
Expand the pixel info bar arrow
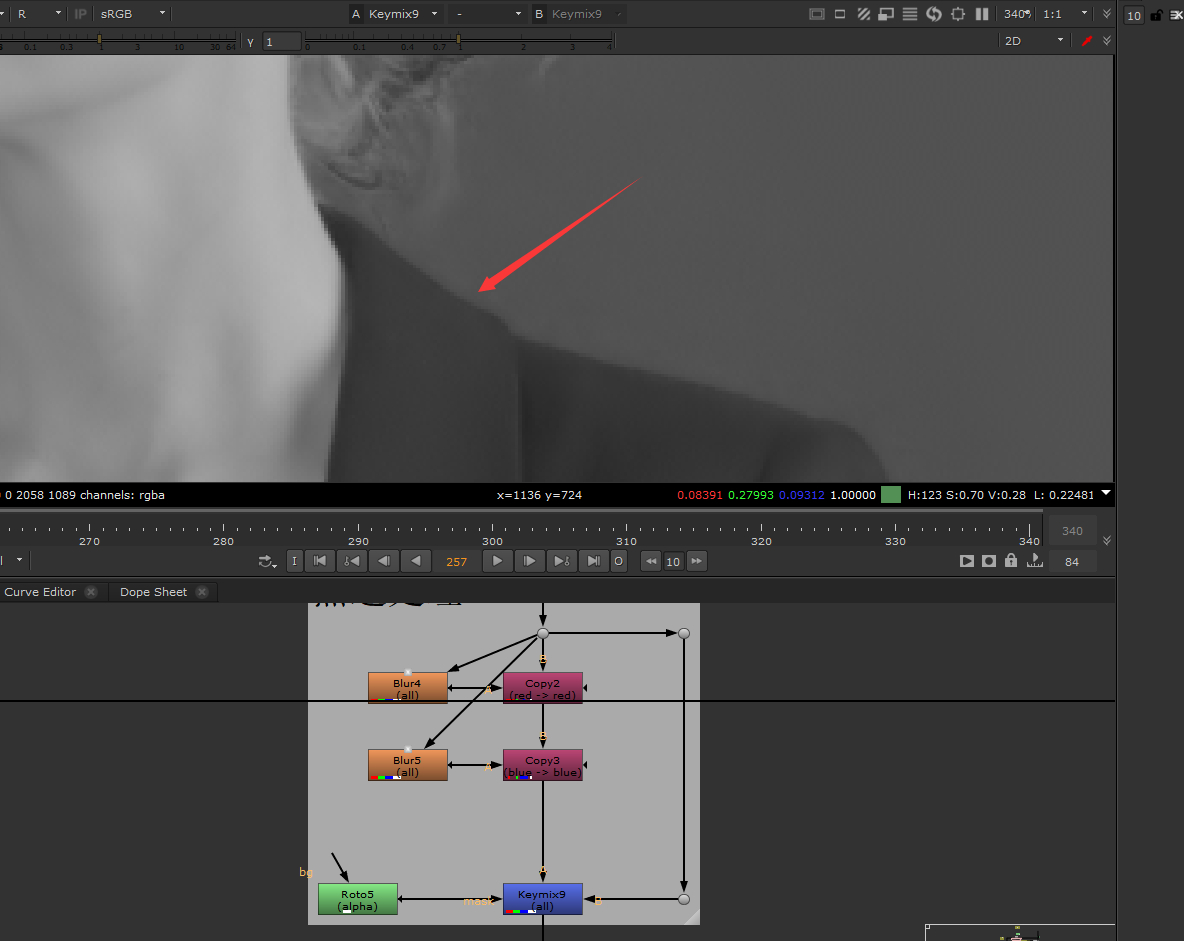pos(1105,494)
